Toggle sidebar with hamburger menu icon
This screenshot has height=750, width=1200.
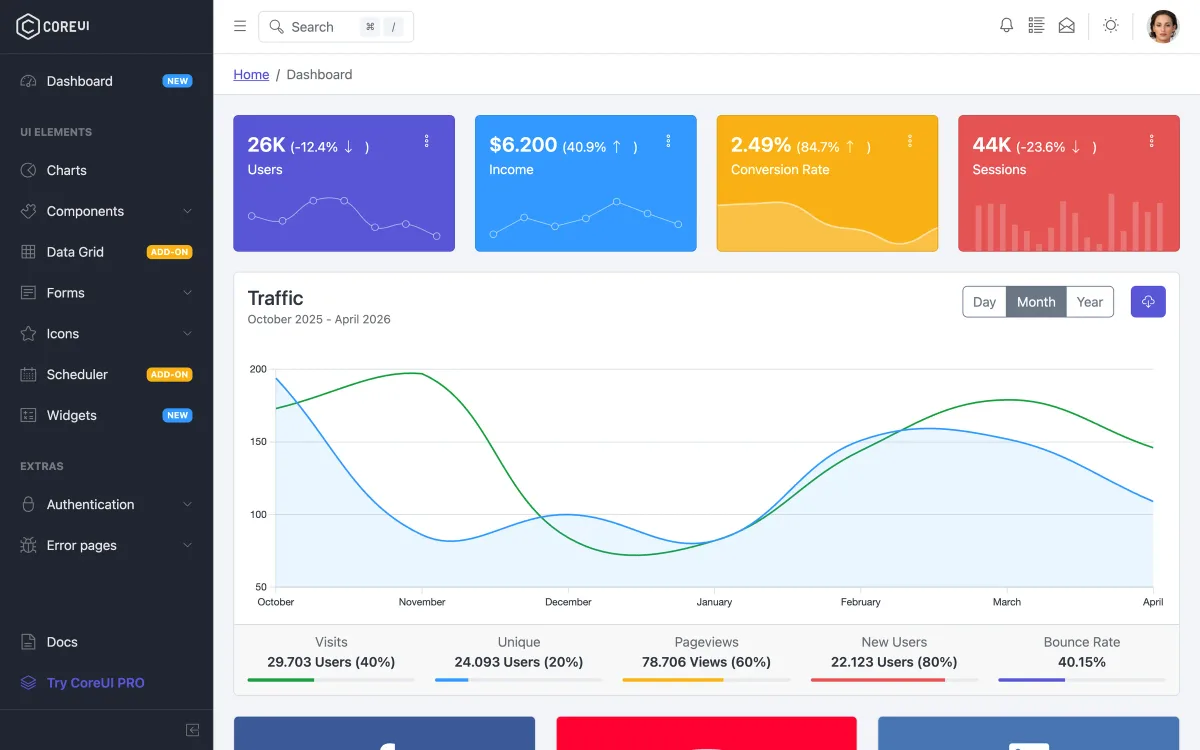pyautogui.click(x=240, y=27)
